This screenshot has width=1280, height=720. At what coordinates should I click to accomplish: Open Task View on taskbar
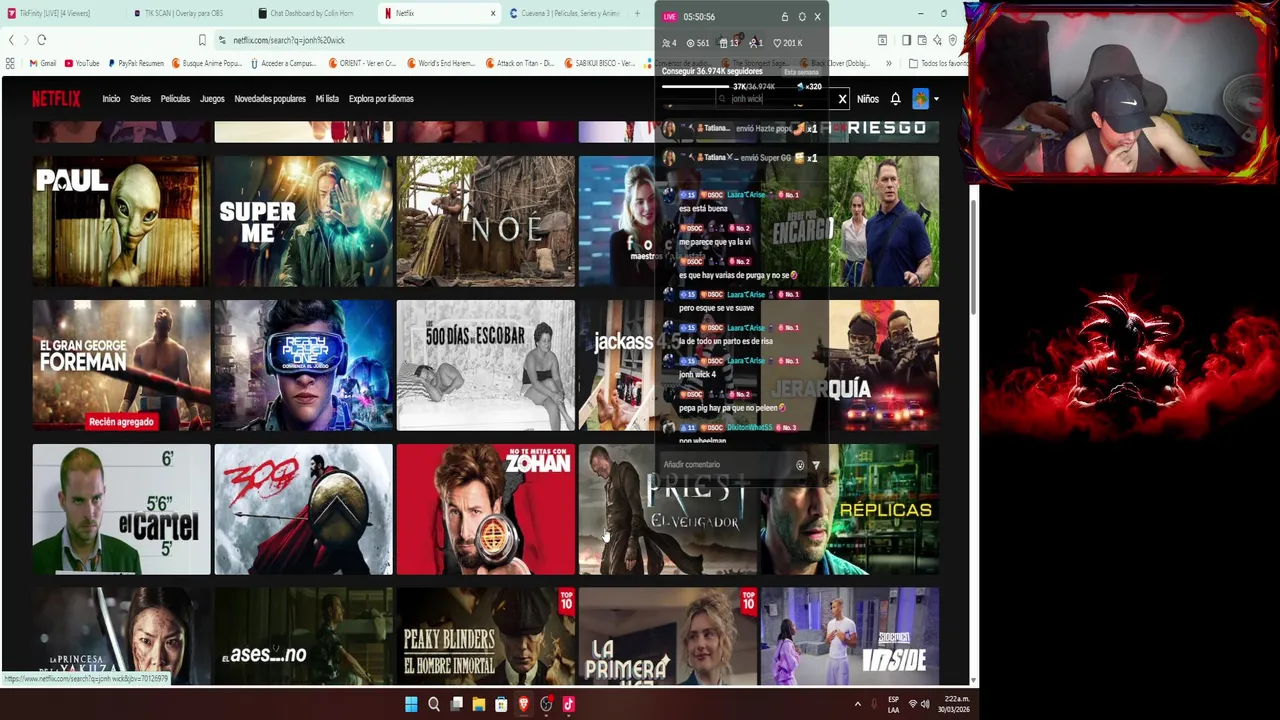tap(457, 704)
